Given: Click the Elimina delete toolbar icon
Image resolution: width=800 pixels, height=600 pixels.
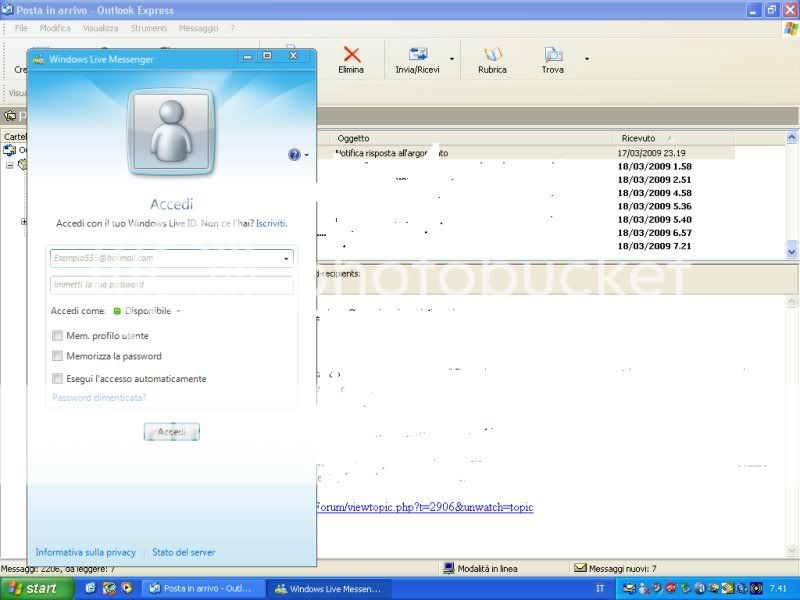Looking at the screenshot, I should click(351, 56).
